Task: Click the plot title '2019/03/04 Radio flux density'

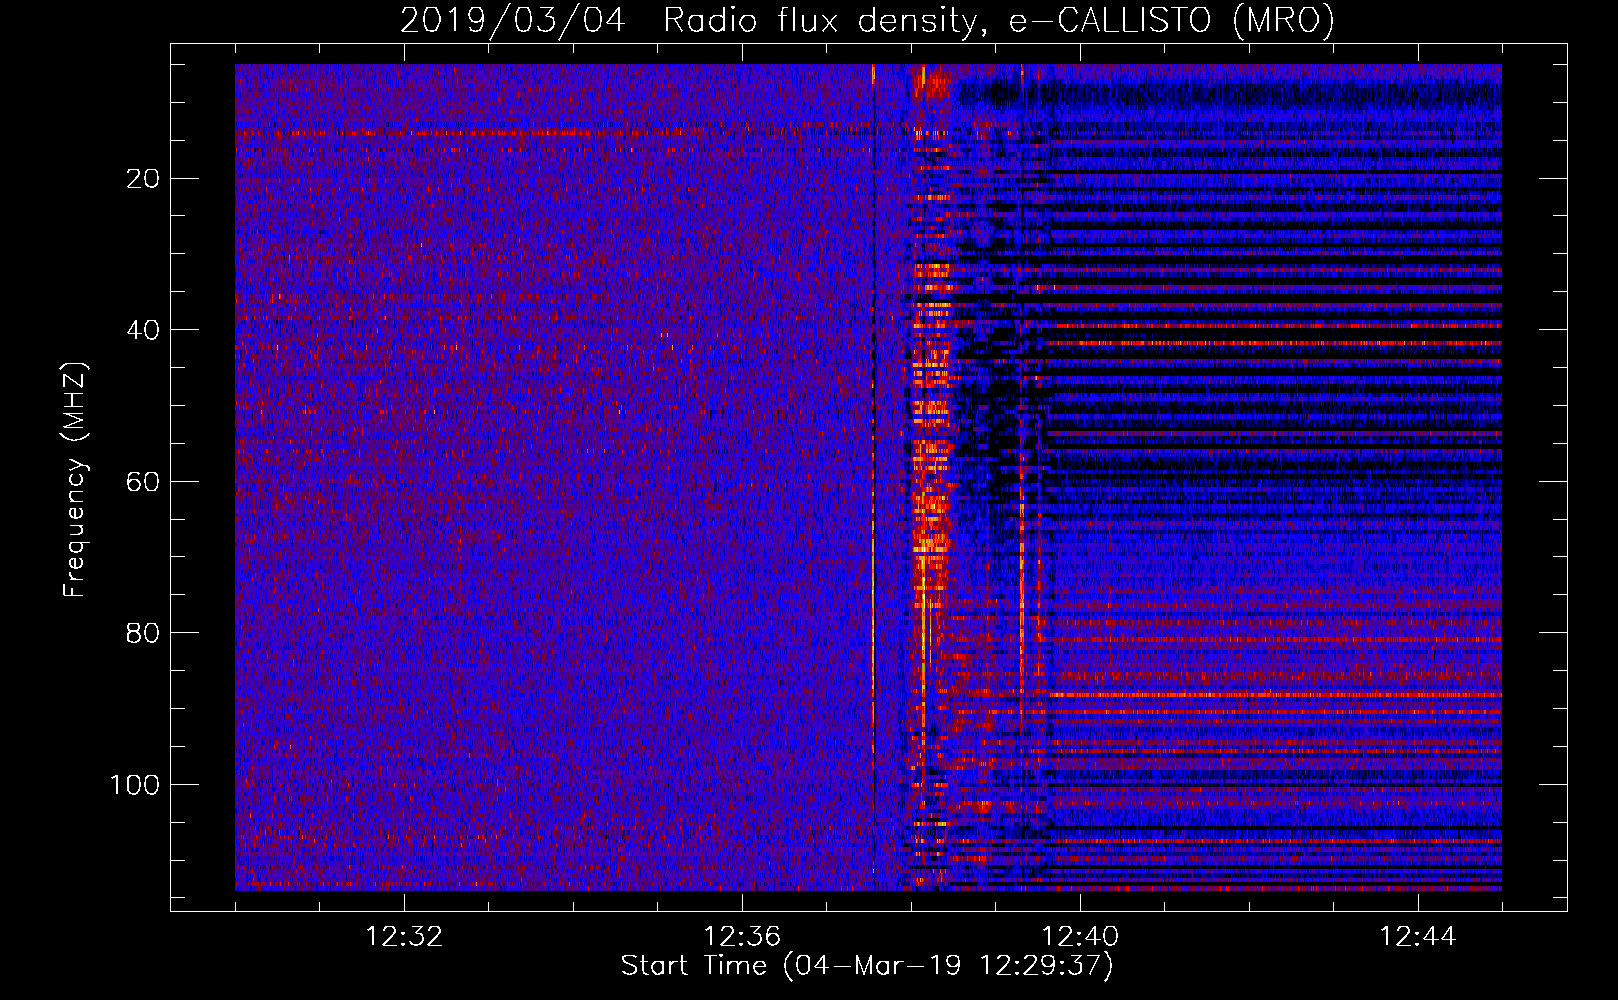Action: click(x=867, y=20)
